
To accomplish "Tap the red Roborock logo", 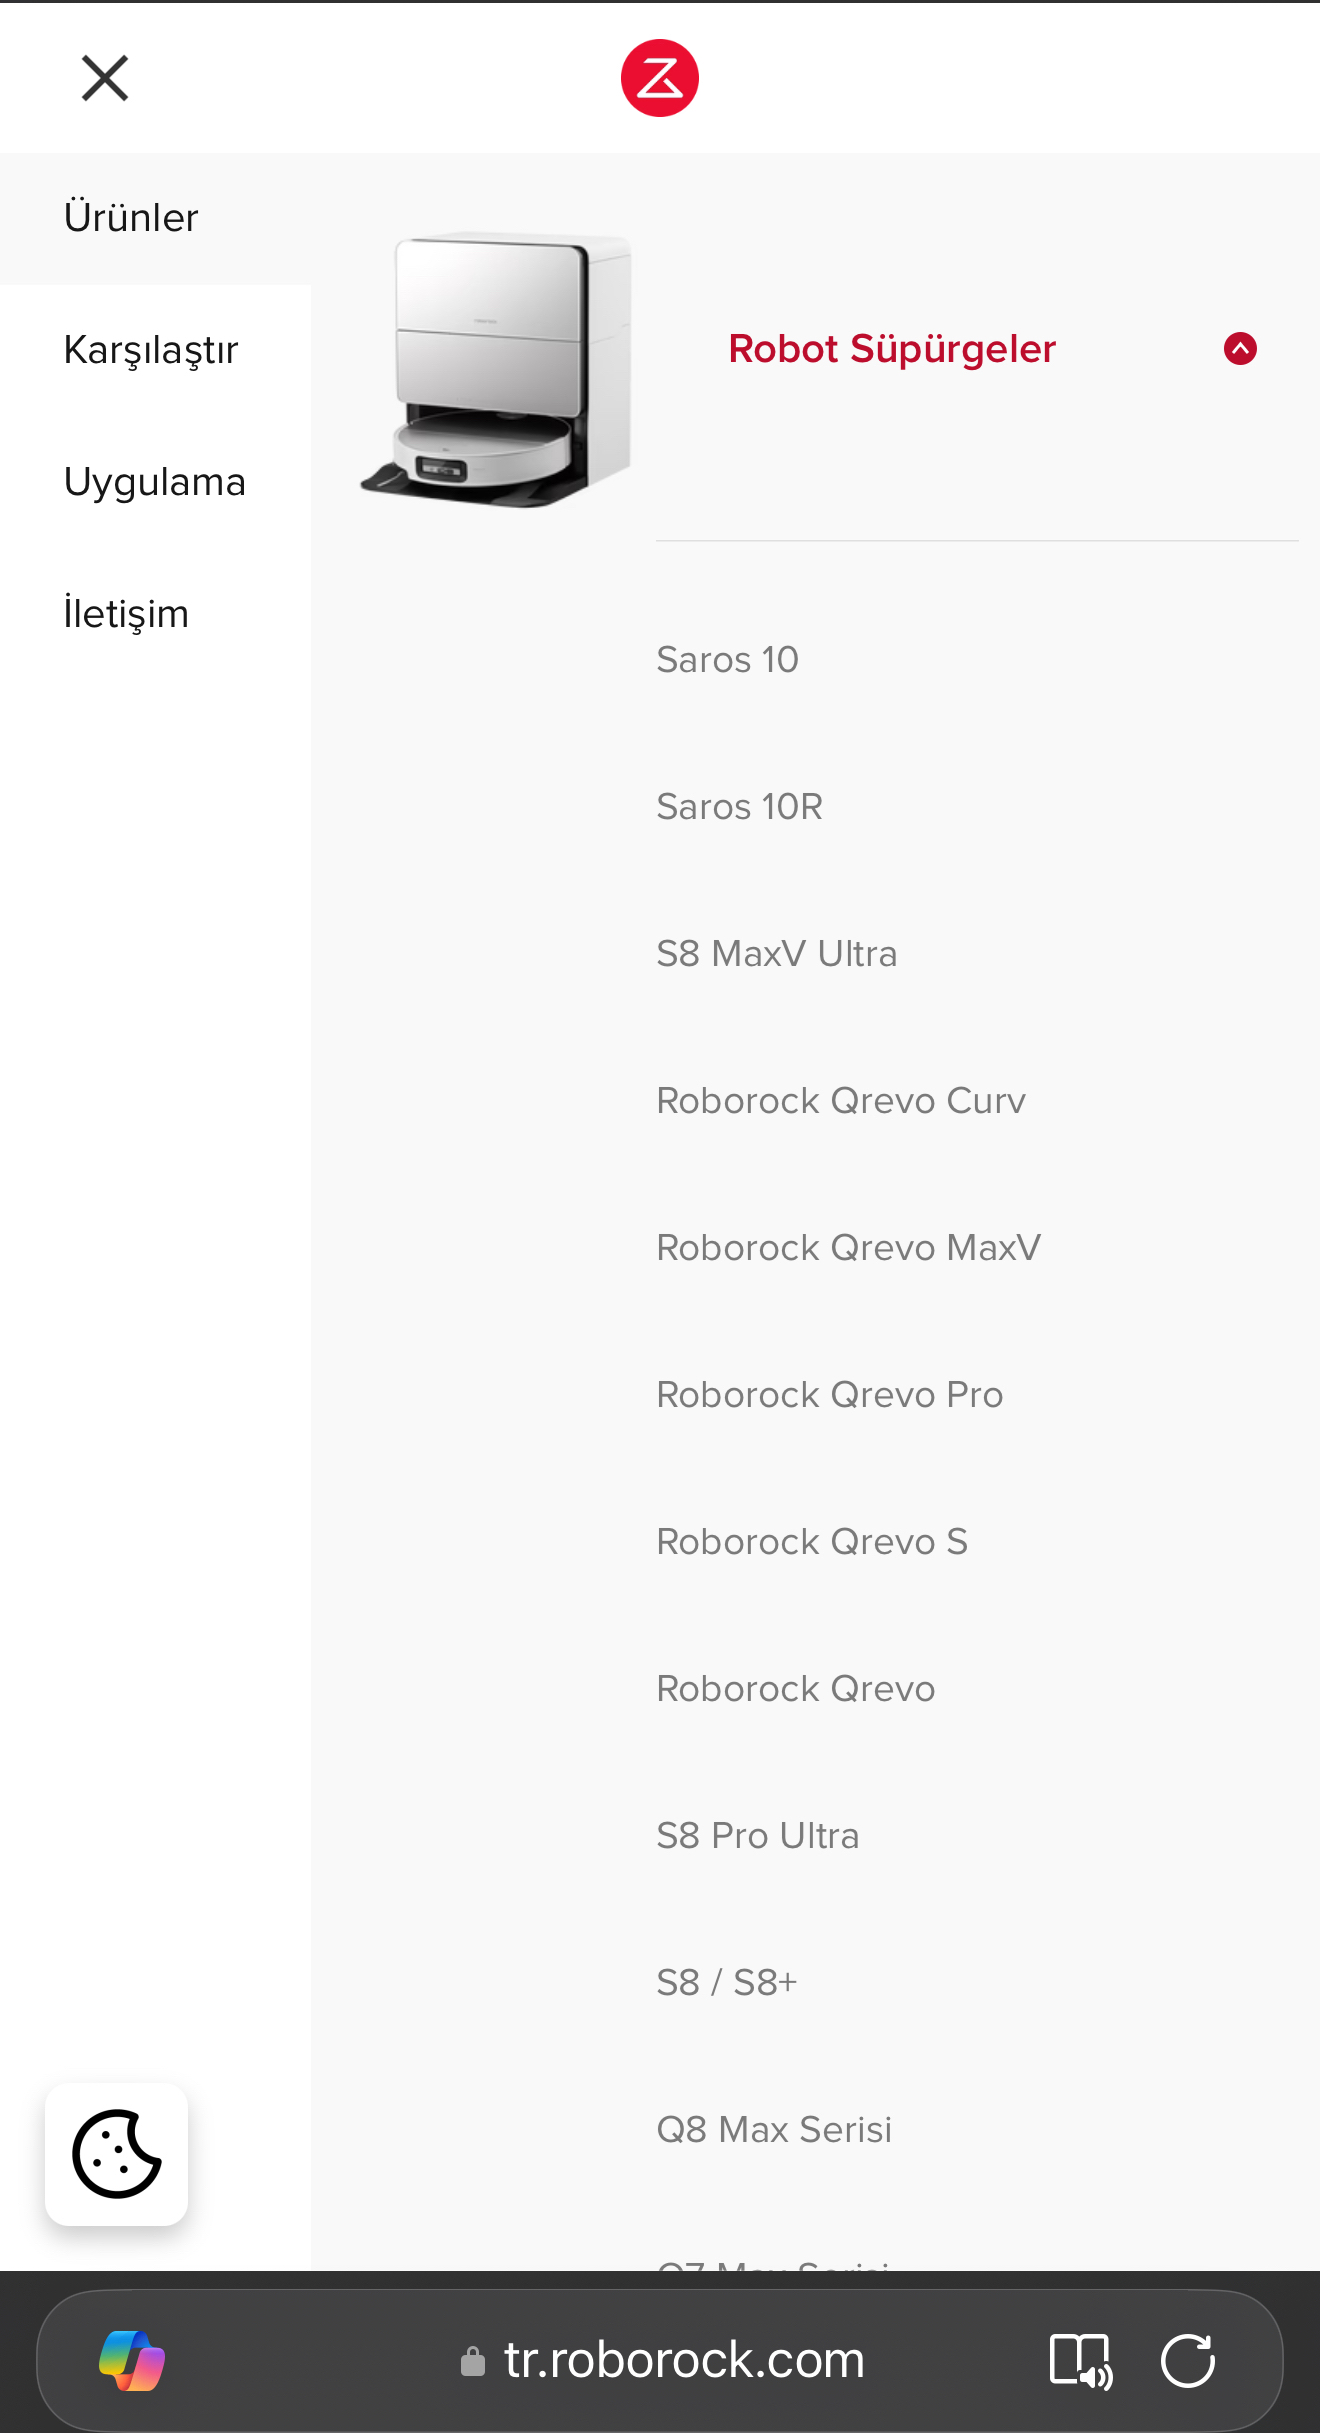I will click(660, 78).
